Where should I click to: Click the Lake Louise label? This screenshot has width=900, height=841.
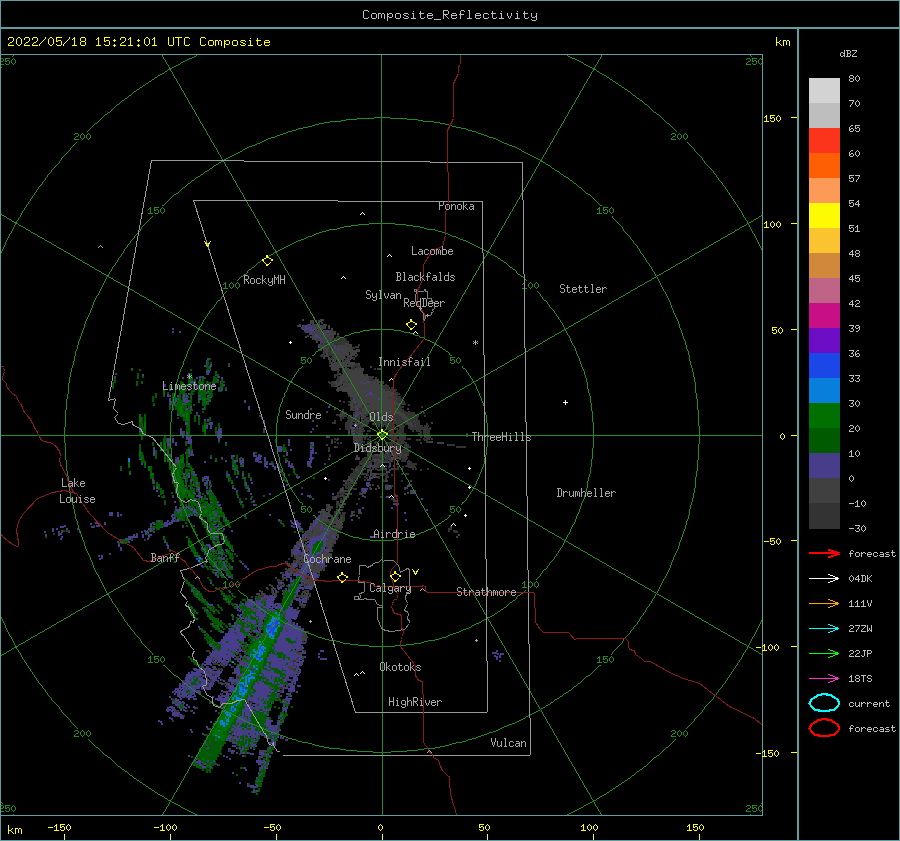77,491
